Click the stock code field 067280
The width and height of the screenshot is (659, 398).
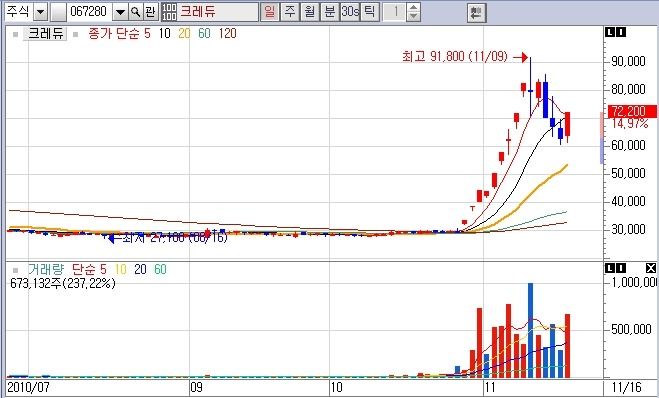pos(89,12)
